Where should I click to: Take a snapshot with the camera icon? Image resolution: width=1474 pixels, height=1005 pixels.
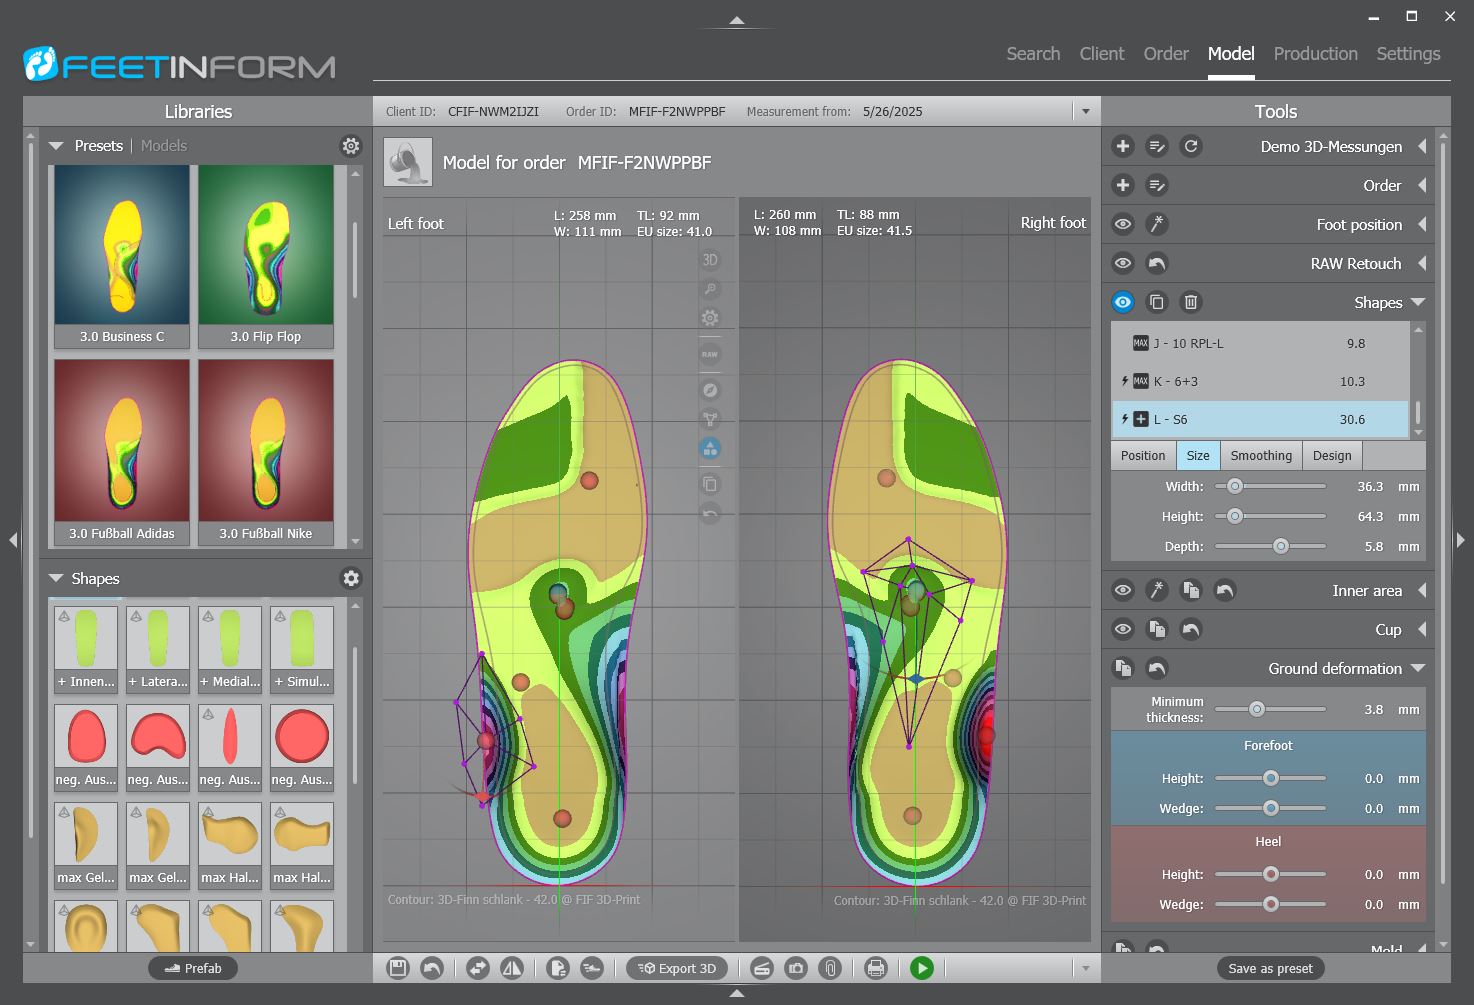(x=796, y=968)
